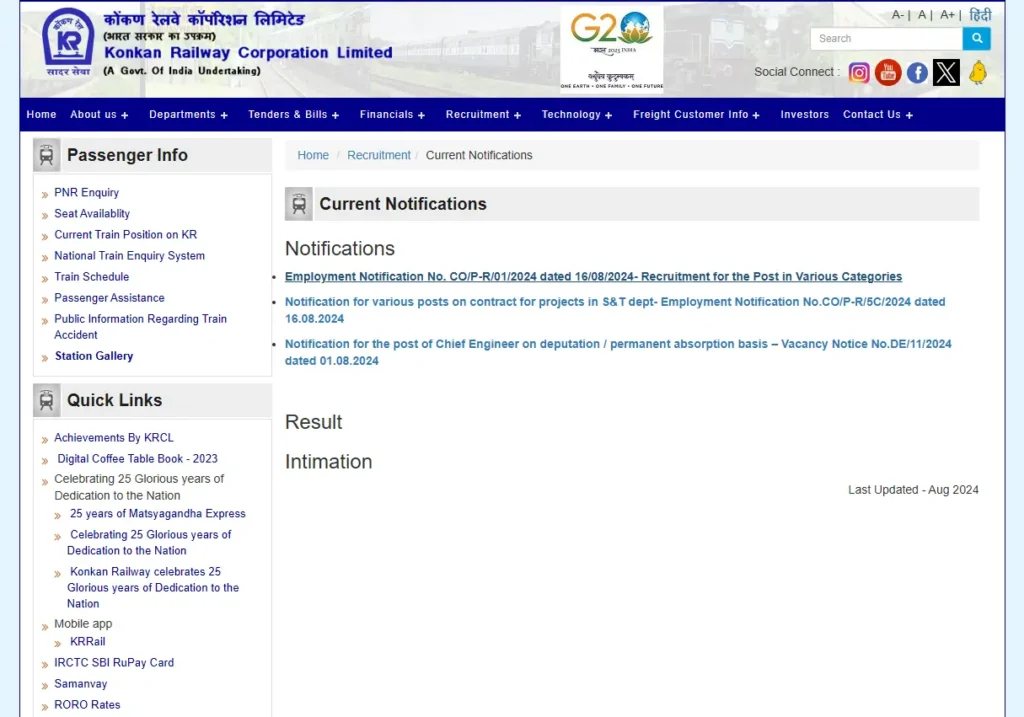The height and width of the screenshot is (717, 1024).
Task: Switch language to Hindi
Action: tap(980, 15)
